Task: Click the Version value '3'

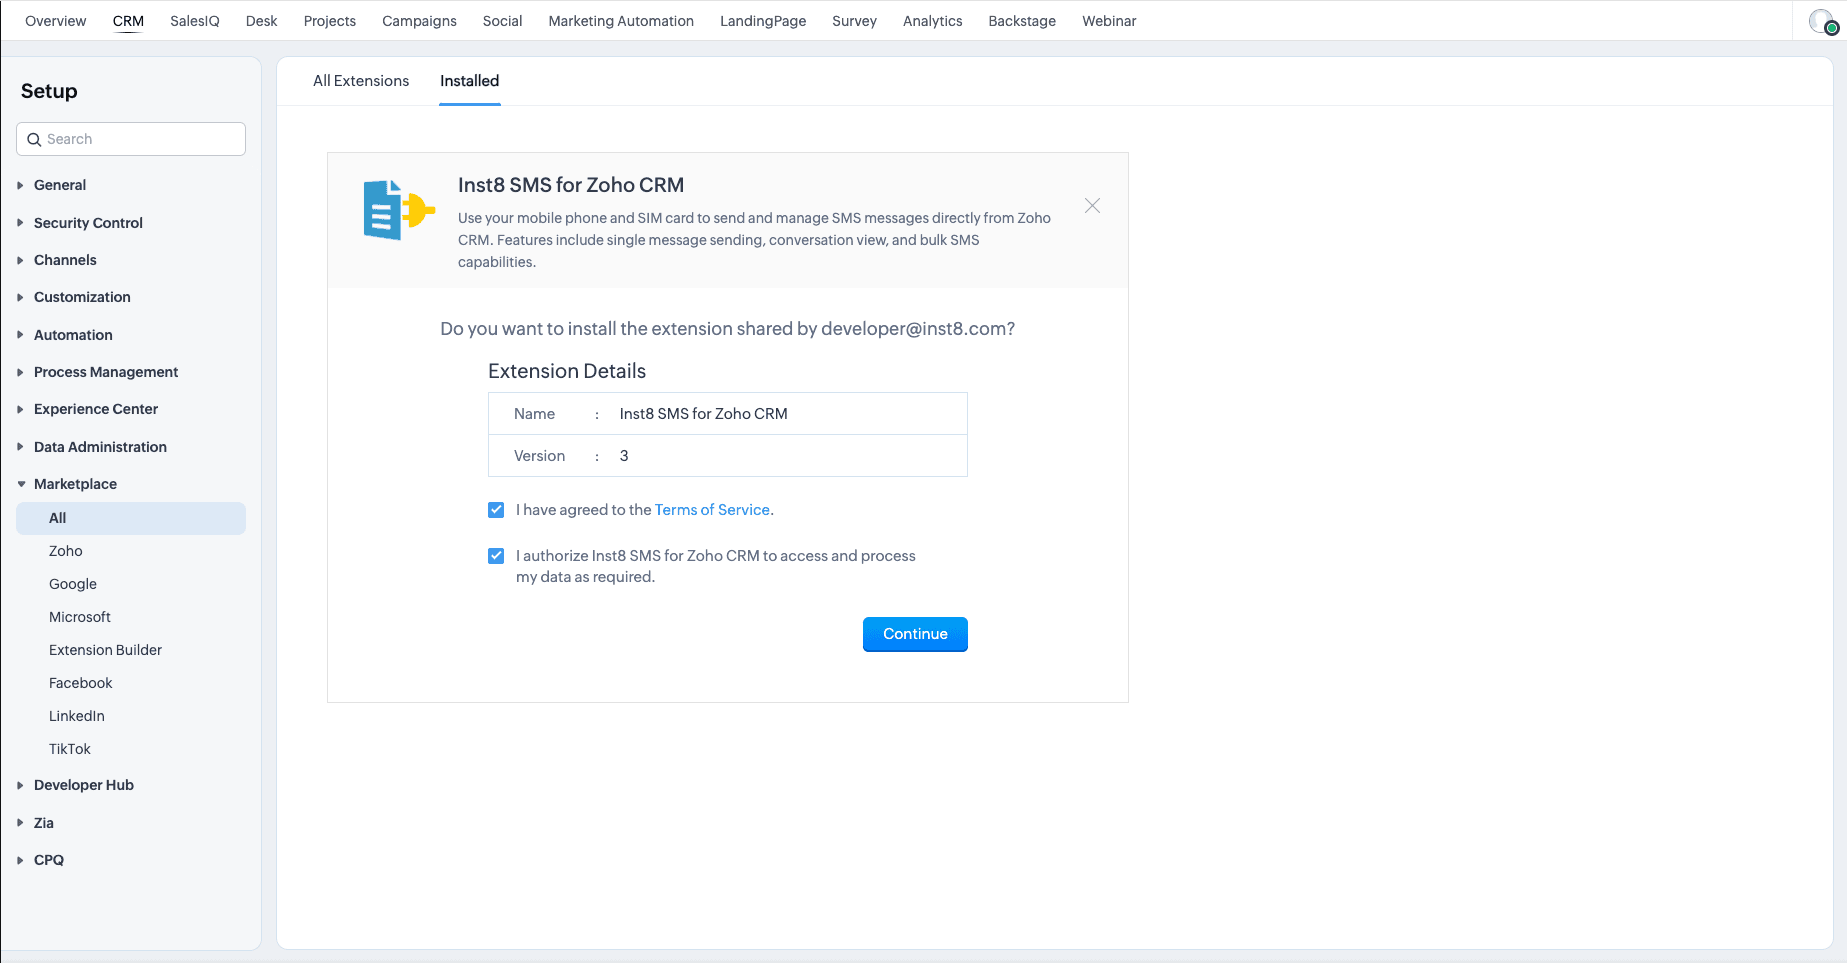Action: coord(624,456)
